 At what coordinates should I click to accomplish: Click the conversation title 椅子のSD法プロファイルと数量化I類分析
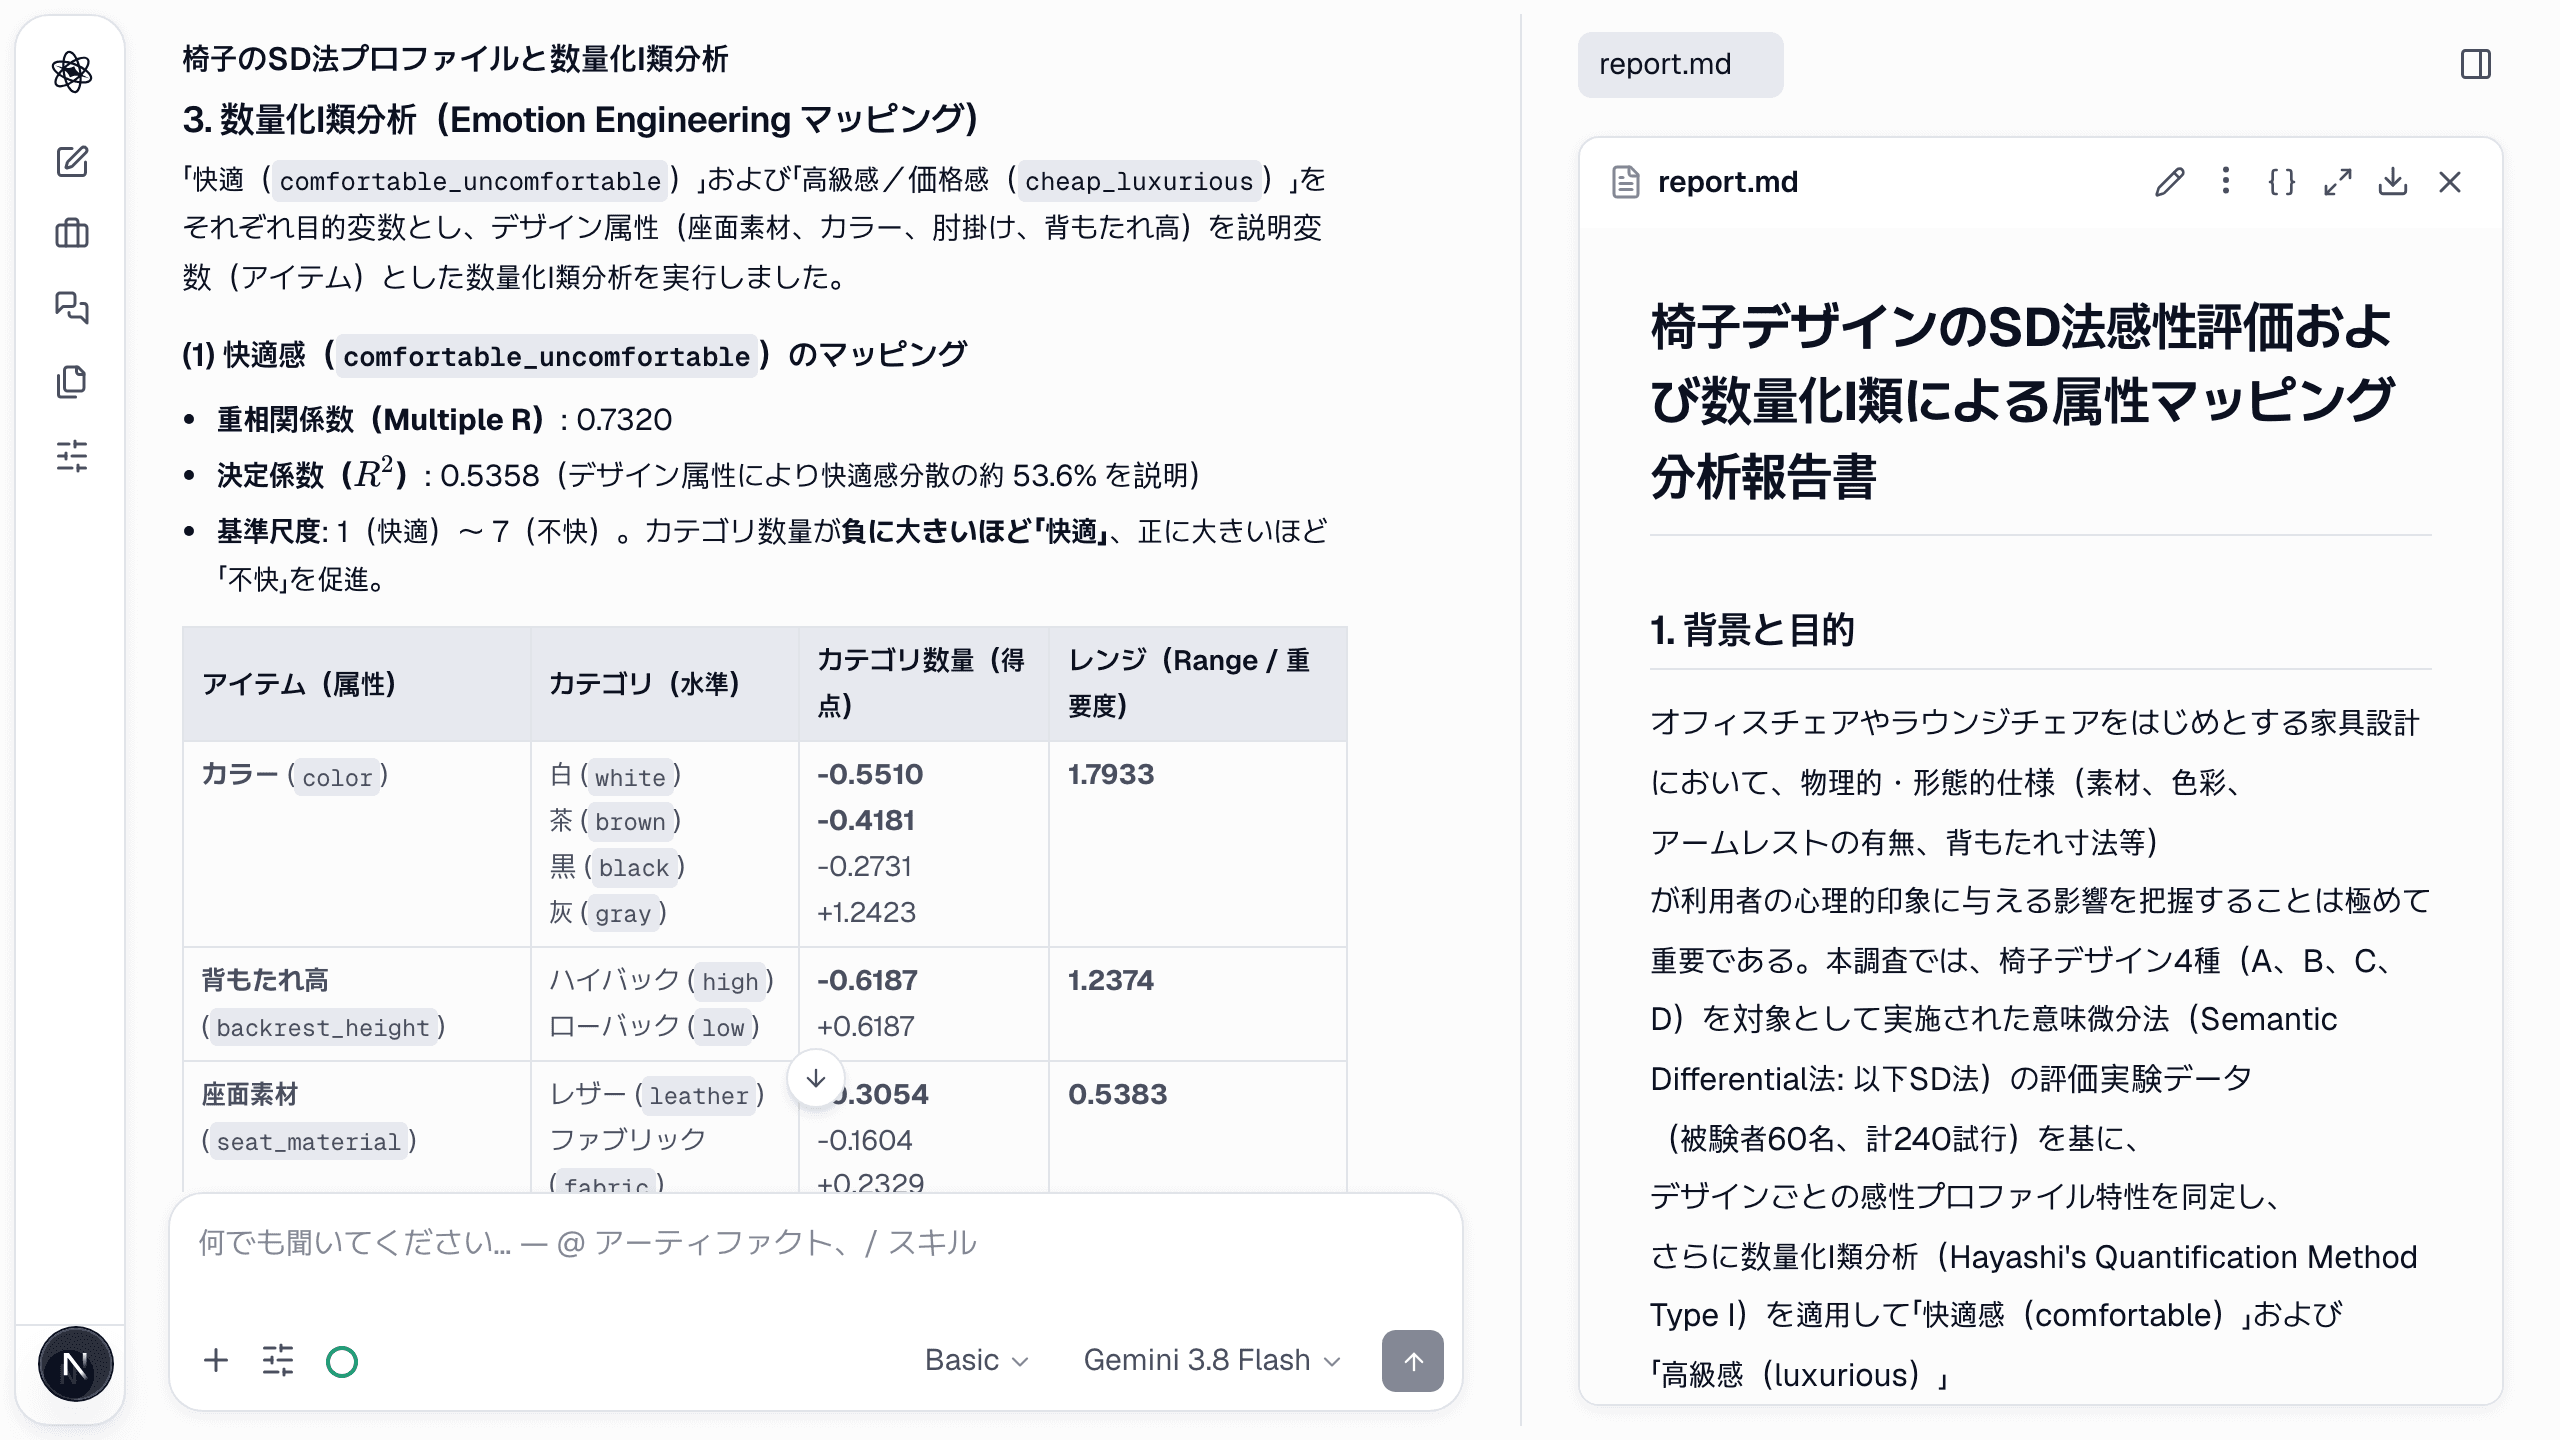(x=455, y=59)
